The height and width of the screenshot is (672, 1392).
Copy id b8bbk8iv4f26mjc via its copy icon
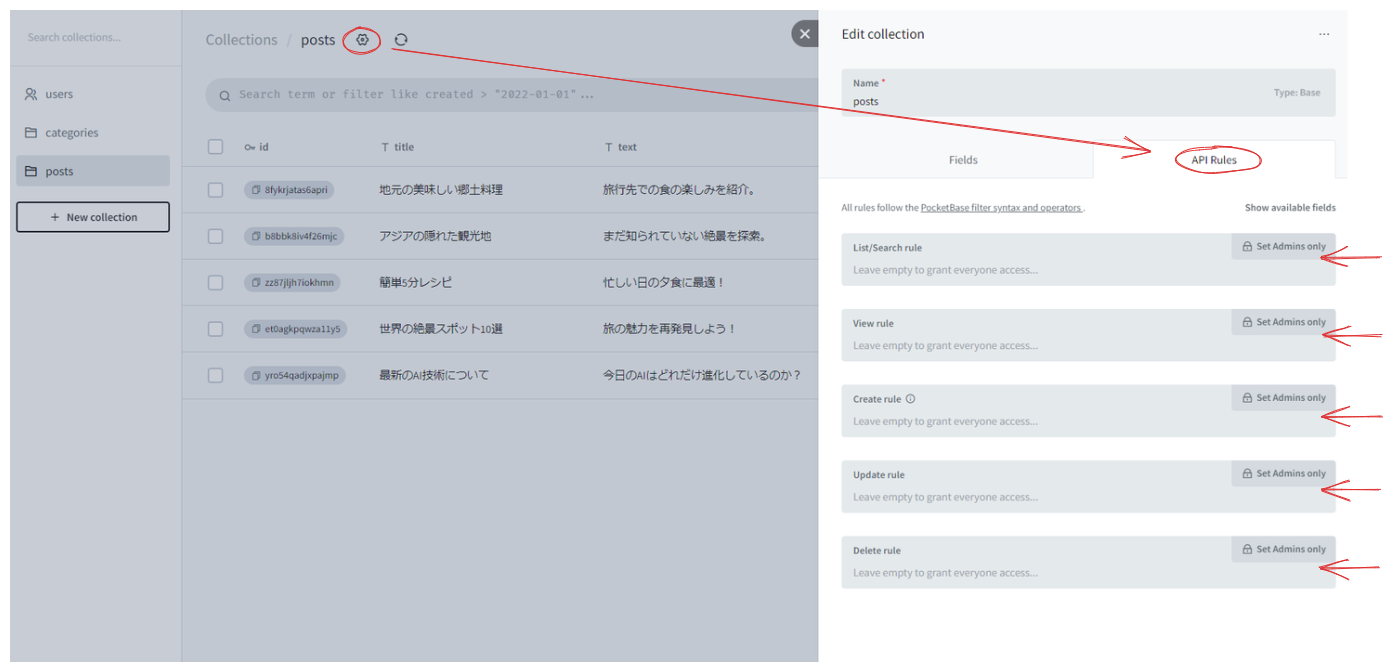point(256,236)
